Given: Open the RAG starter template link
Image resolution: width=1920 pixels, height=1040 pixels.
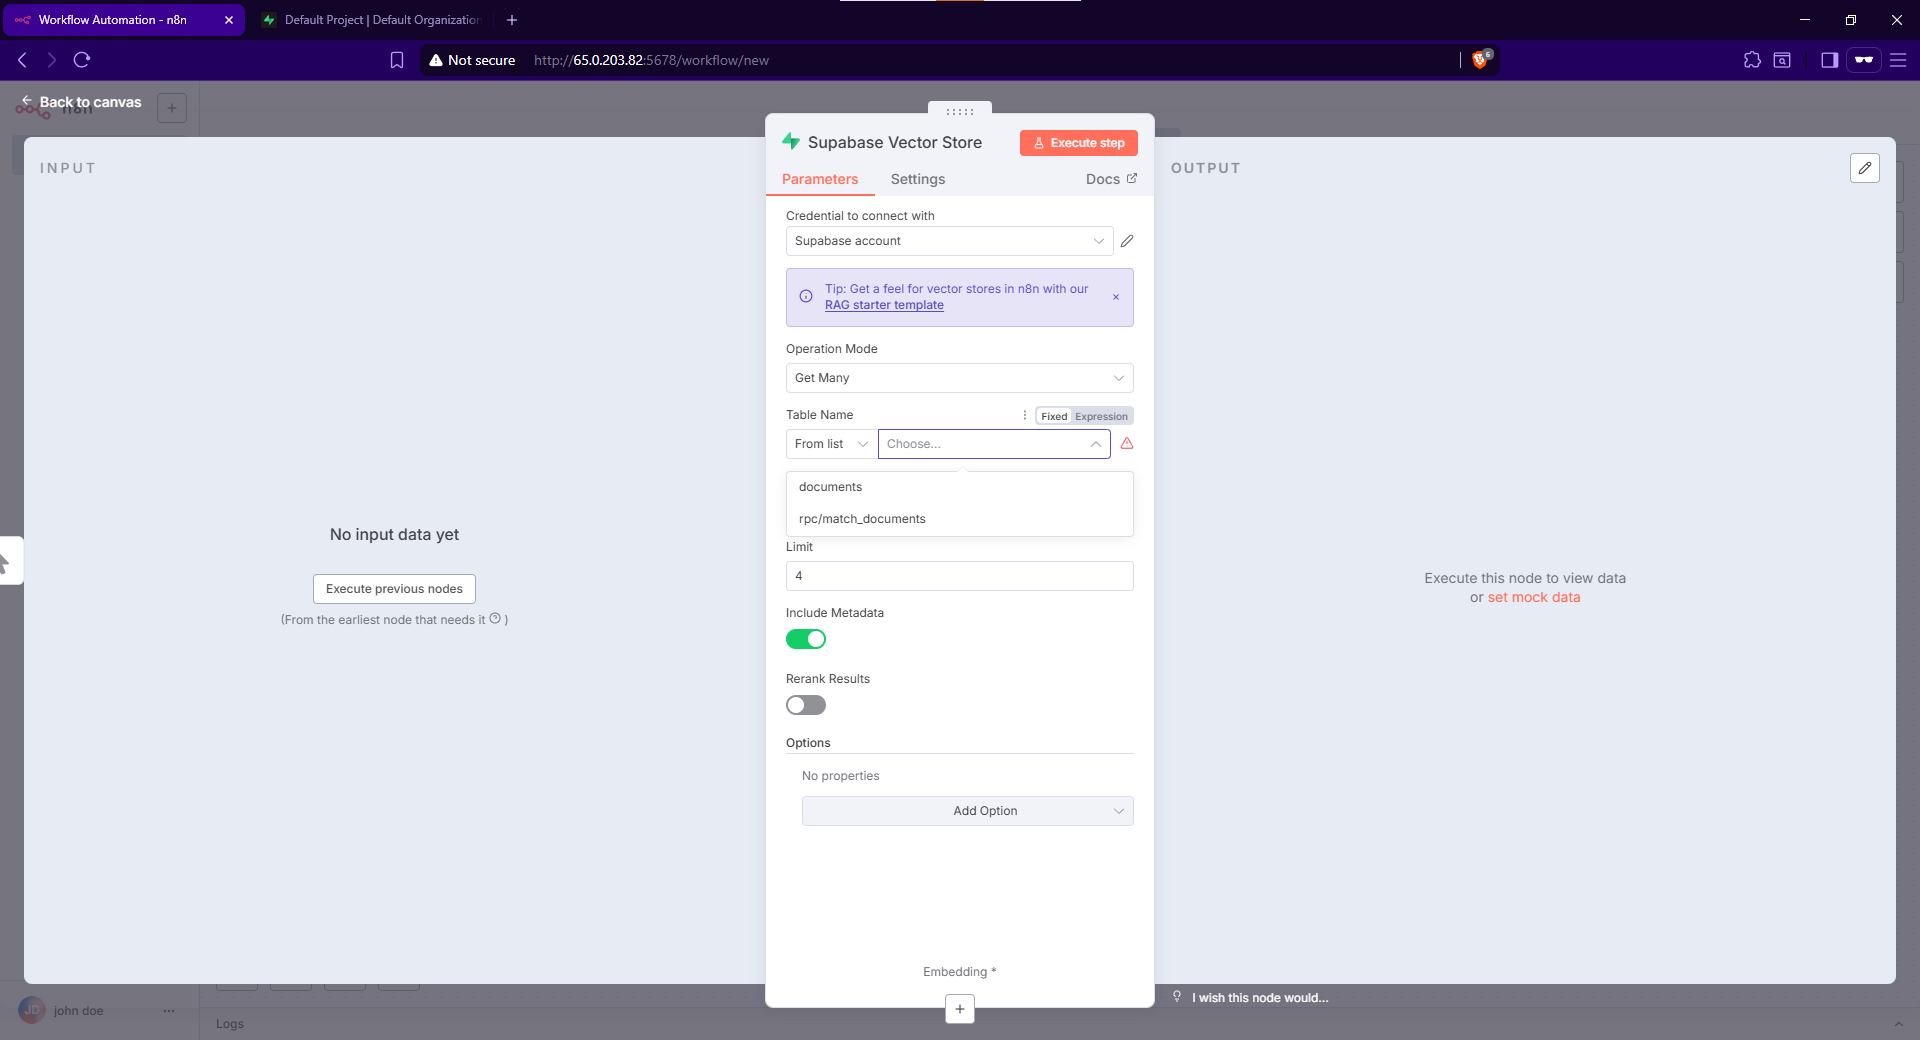Looking at the screenshot, I should click(x=884, y=305).
